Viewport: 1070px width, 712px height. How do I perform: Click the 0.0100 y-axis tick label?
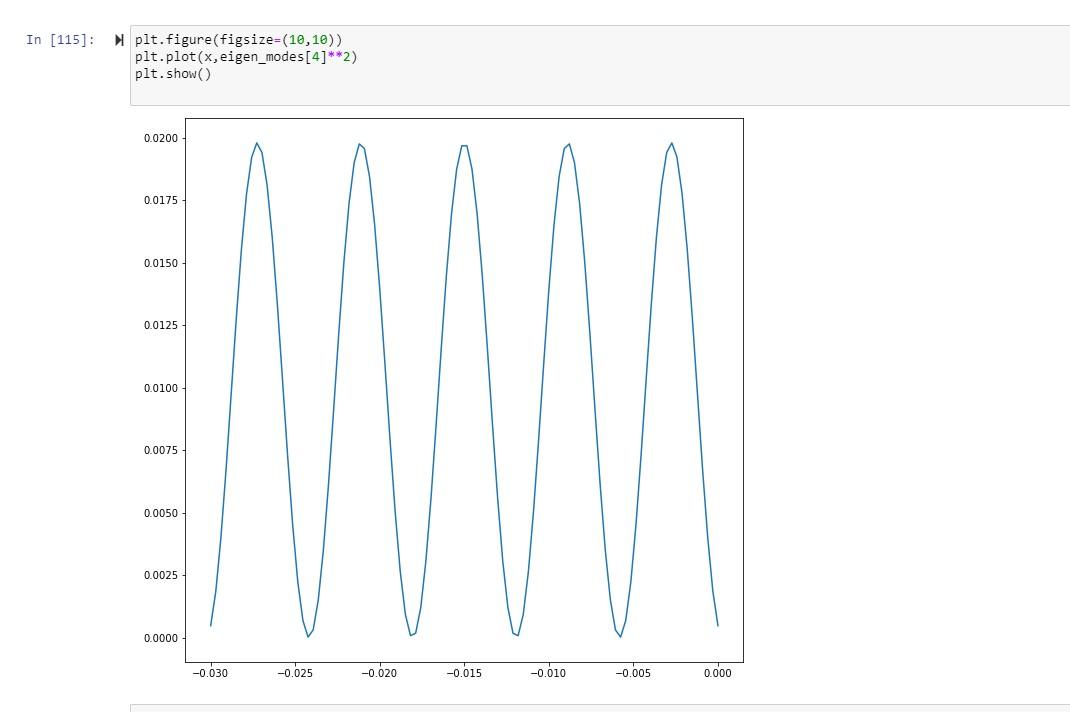(x=161, y=388)
